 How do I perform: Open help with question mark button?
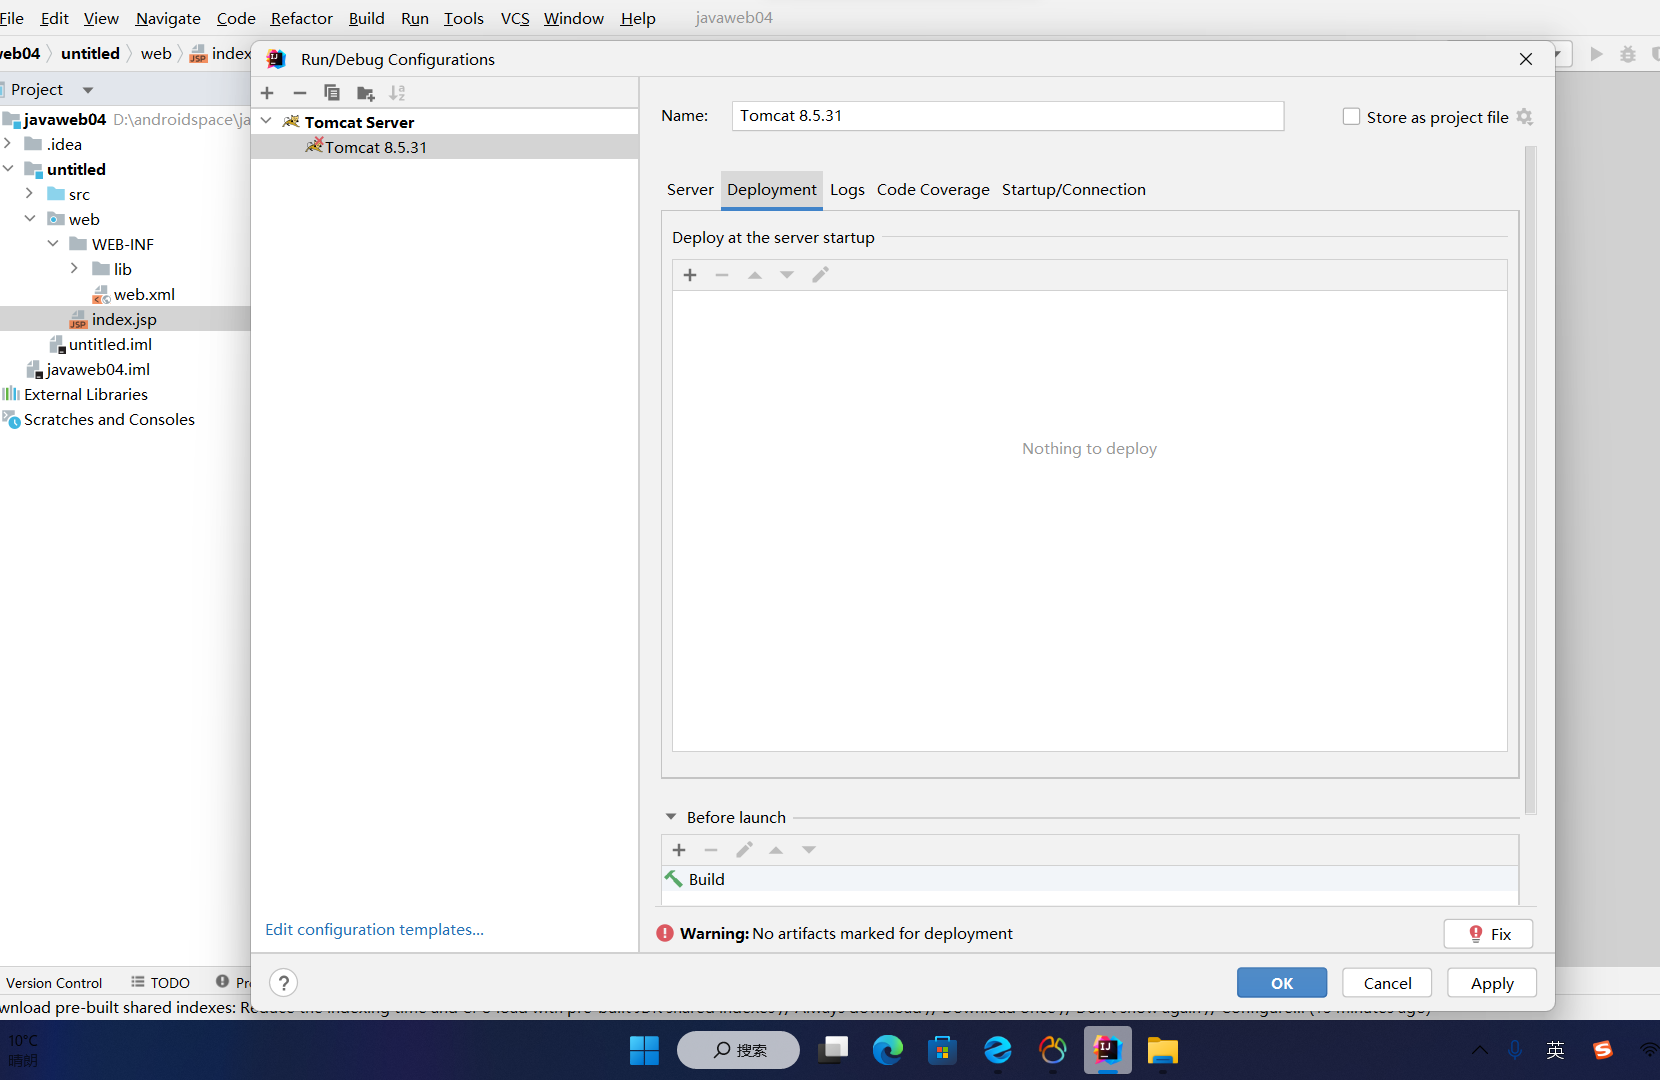pyautogui.click(x=284, y=983)
